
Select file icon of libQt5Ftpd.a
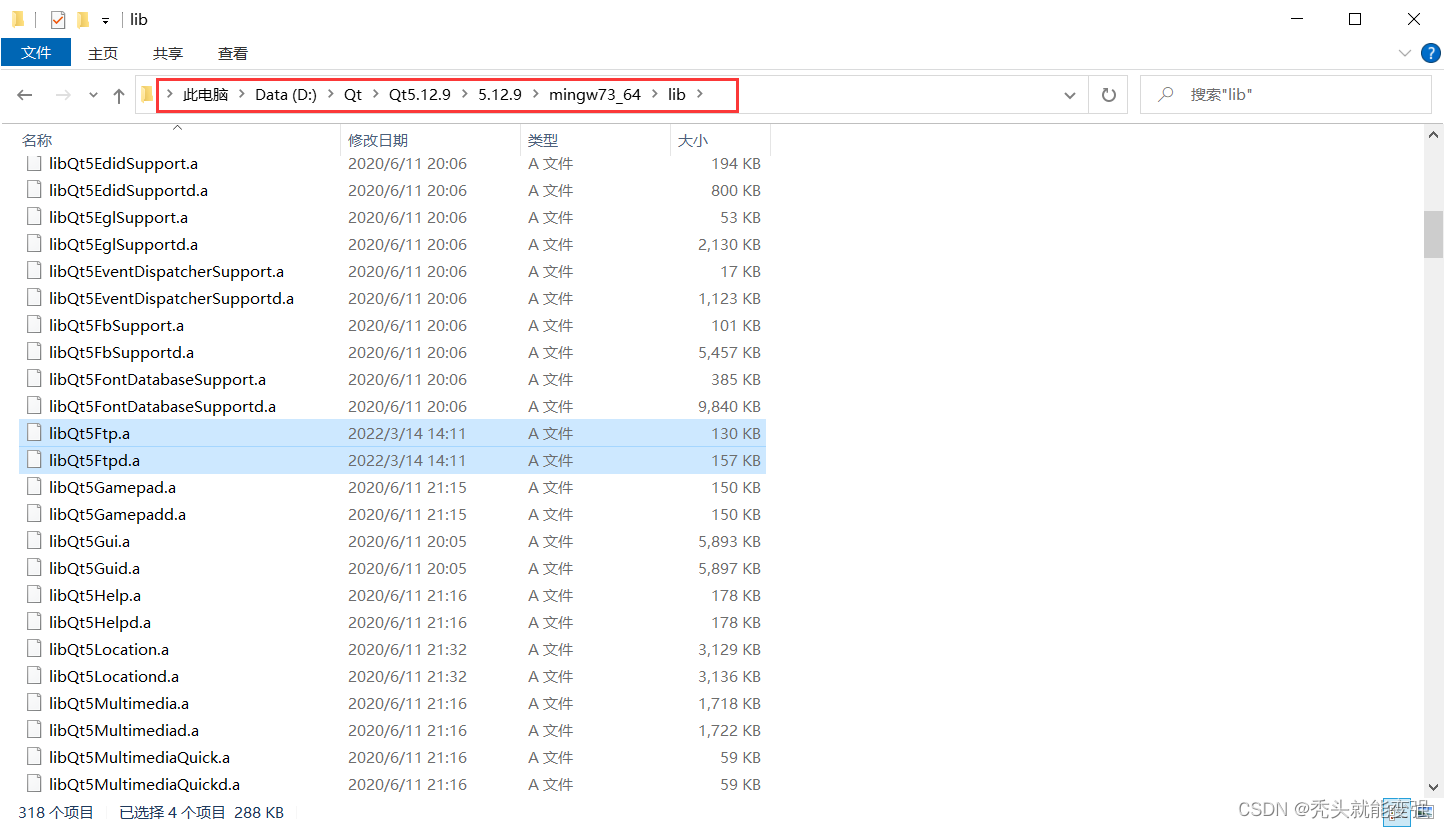coord(35,460)
